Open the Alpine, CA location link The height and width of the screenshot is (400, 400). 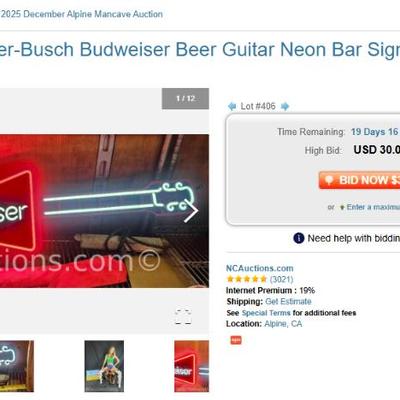point(283,324)
